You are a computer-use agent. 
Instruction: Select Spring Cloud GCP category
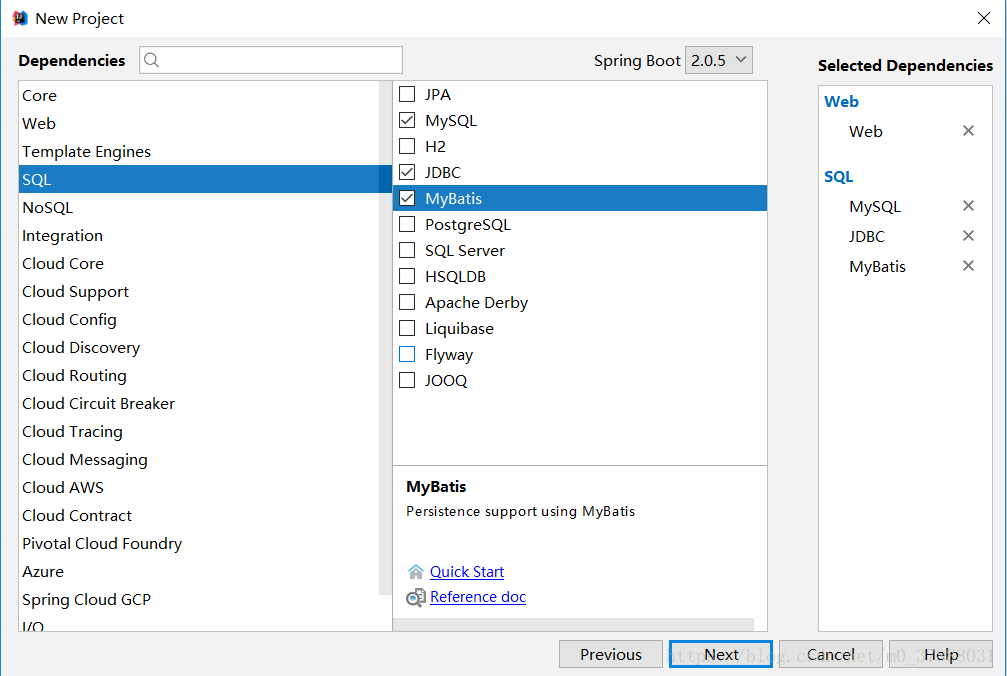click(x=199, y=600)
